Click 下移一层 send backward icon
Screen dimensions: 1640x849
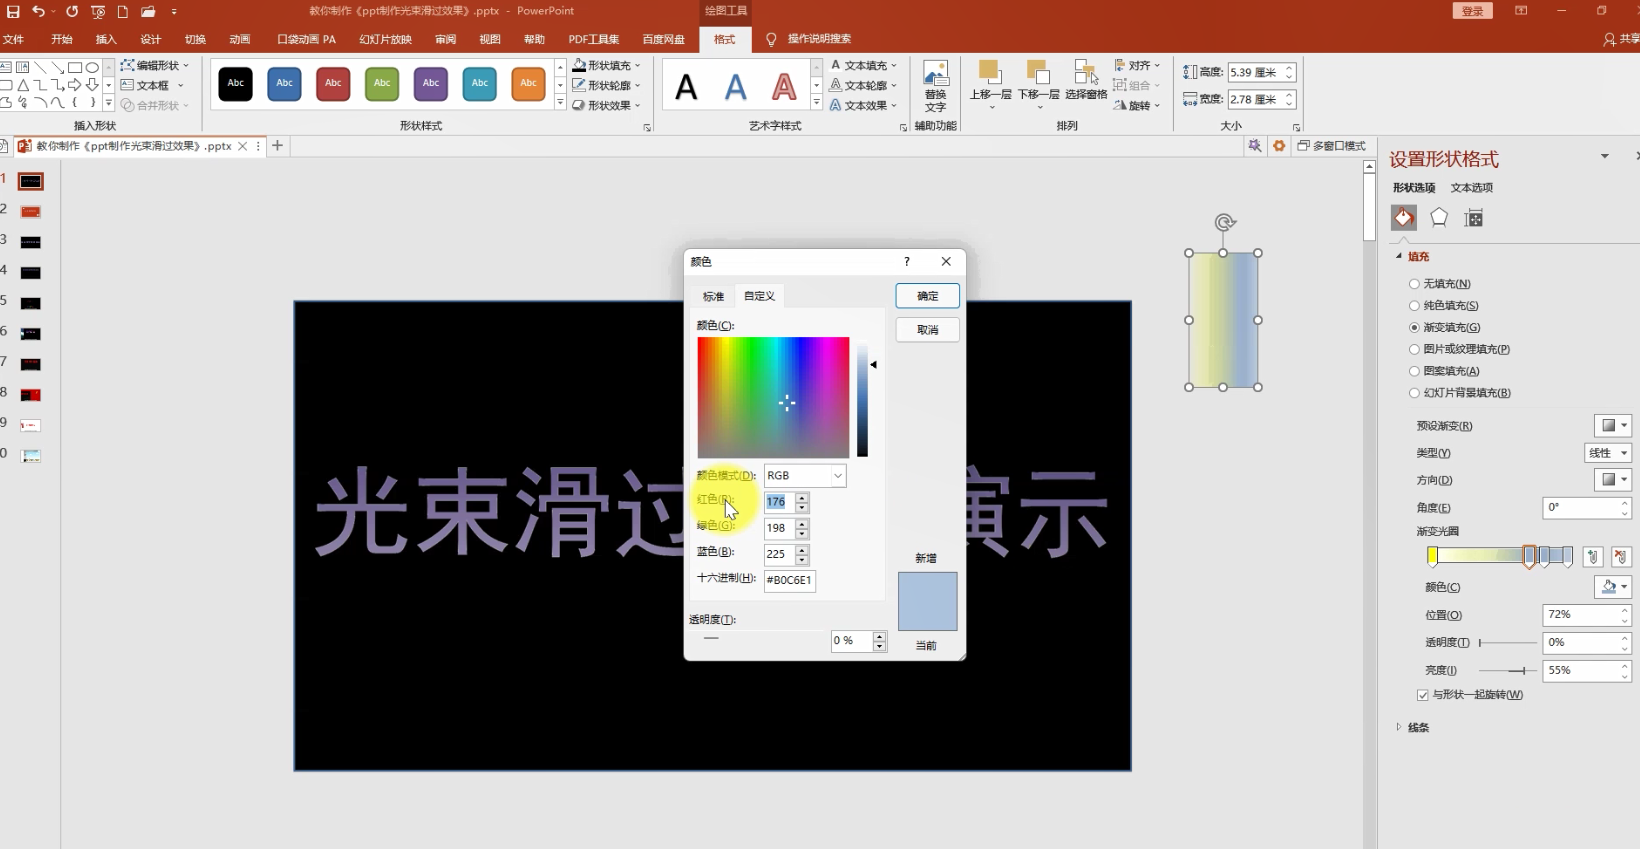tap(1039, 84)
